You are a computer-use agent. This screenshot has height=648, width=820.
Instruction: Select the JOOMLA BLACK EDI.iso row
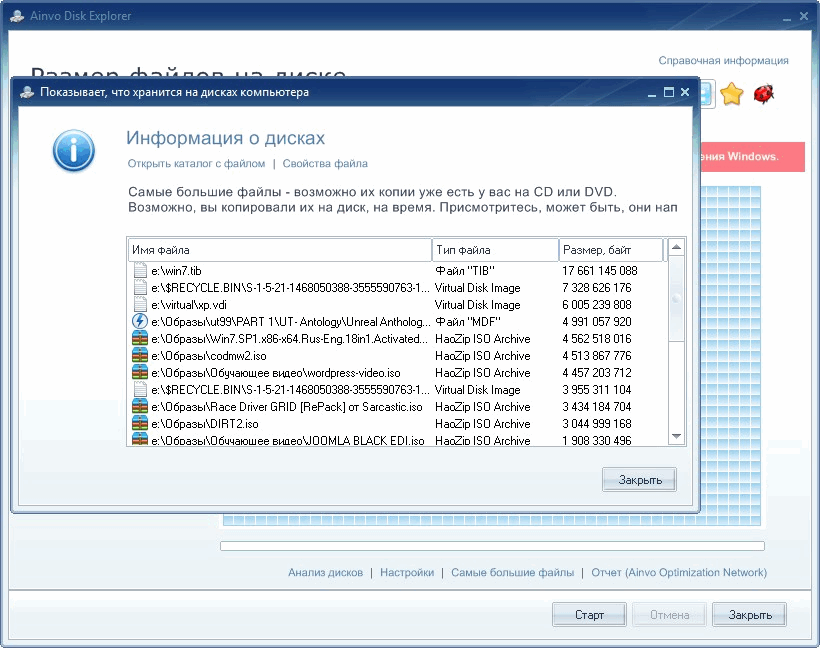397,440
